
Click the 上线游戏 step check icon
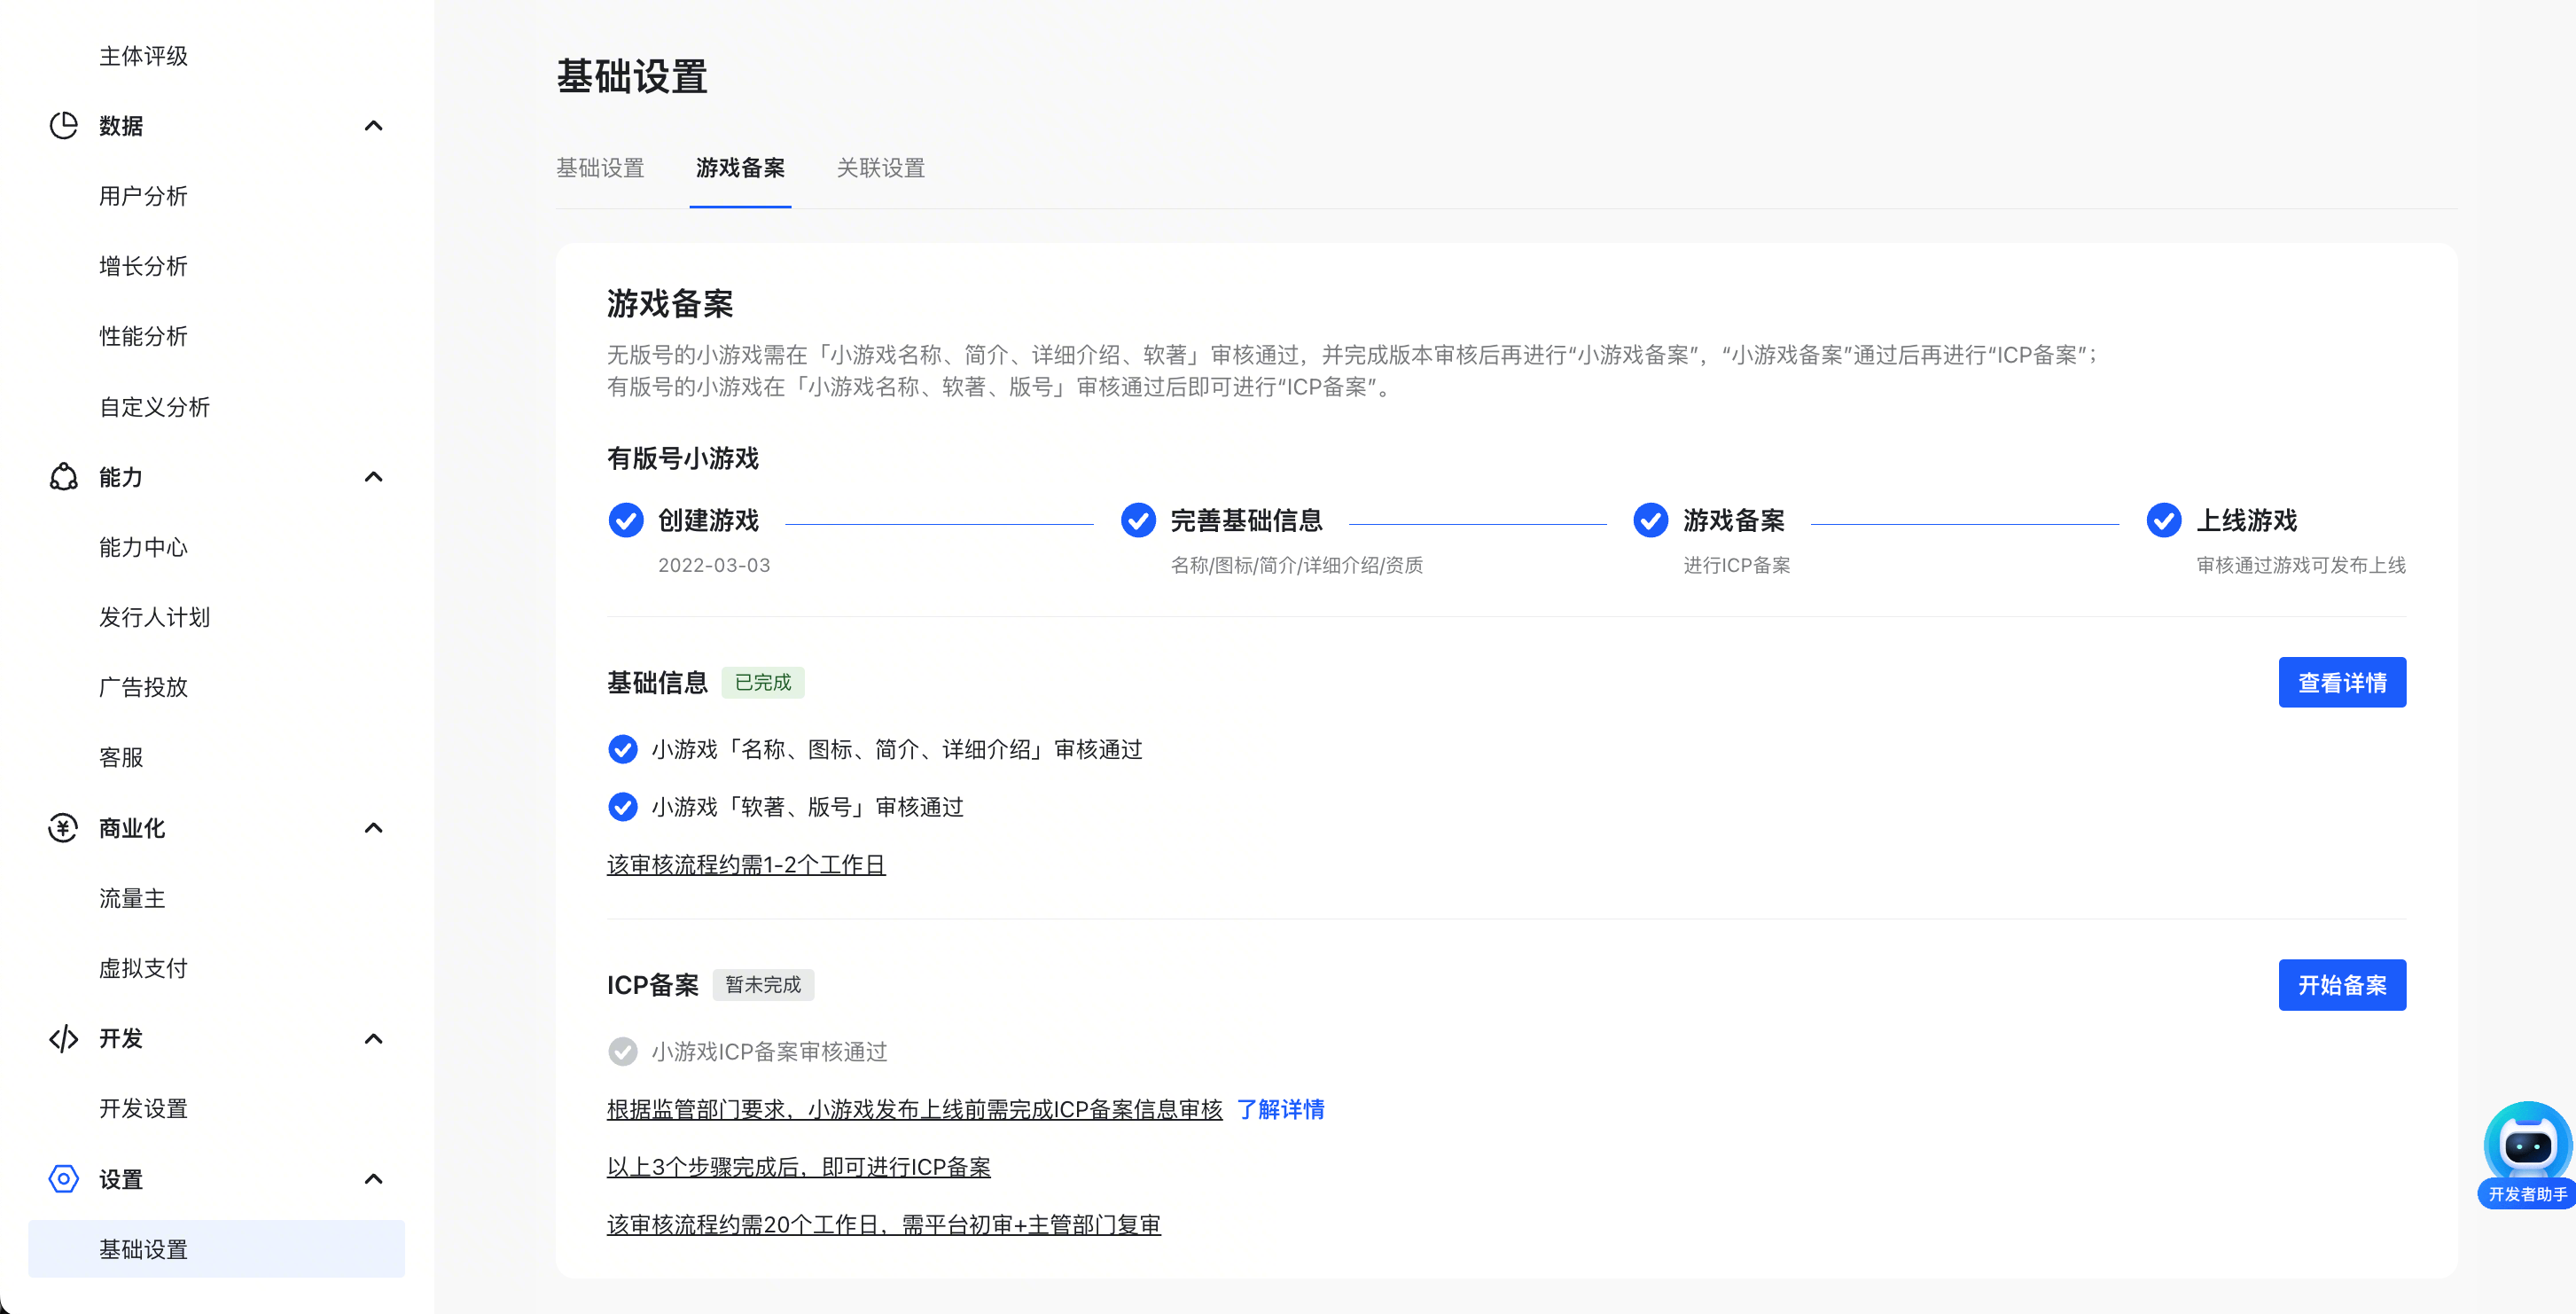(x=2164, y=520)
